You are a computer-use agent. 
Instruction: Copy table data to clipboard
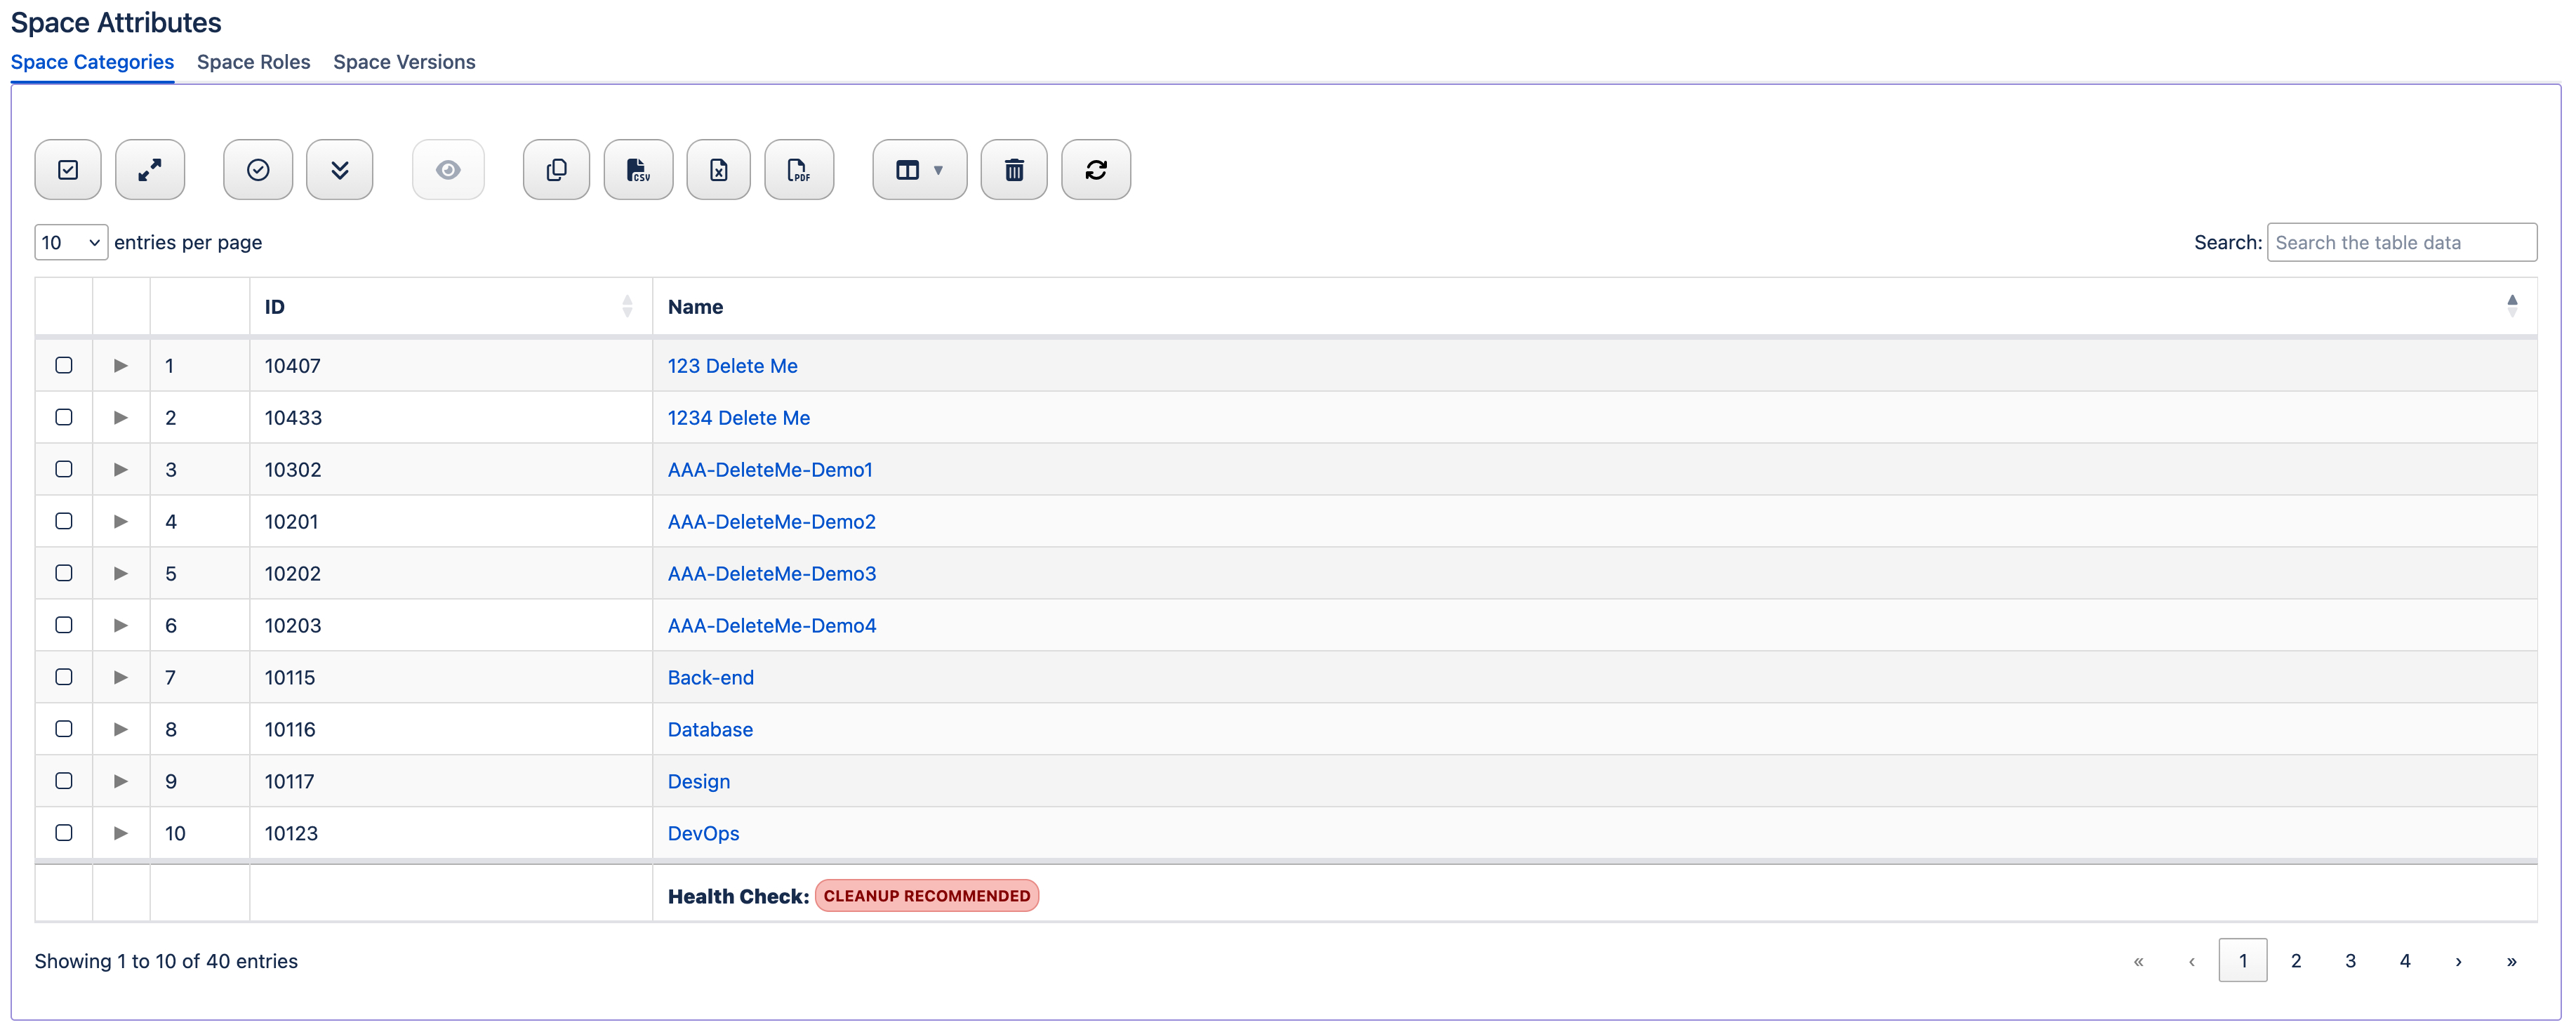pyautogui.click(x=556, y=170)
